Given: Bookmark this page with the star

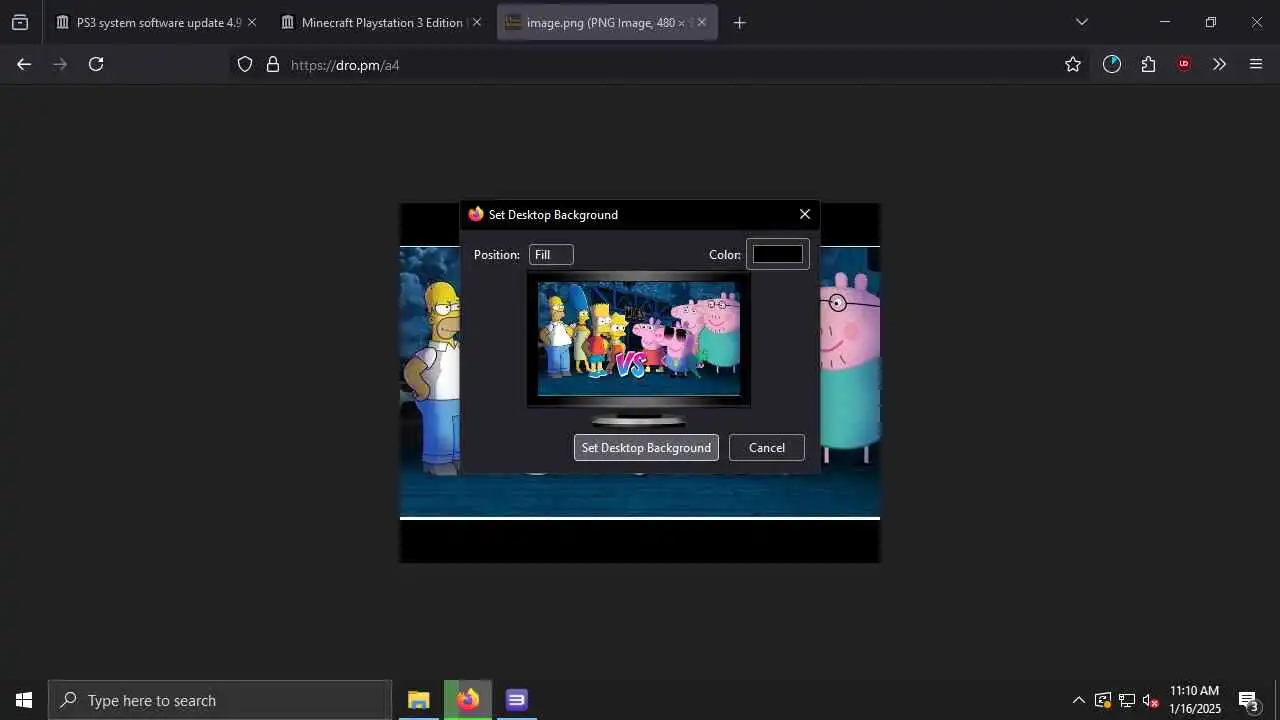Looking at the screenshot, I should 1073,64.
